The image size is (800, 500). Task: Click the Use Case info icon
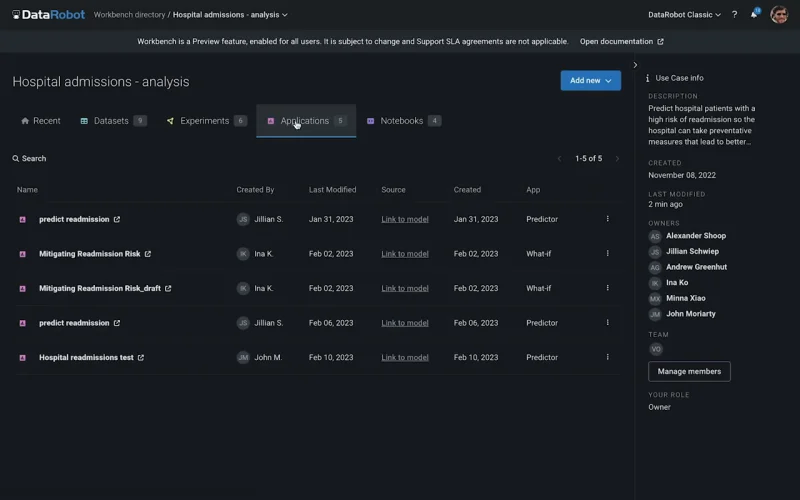pos(648,78)
